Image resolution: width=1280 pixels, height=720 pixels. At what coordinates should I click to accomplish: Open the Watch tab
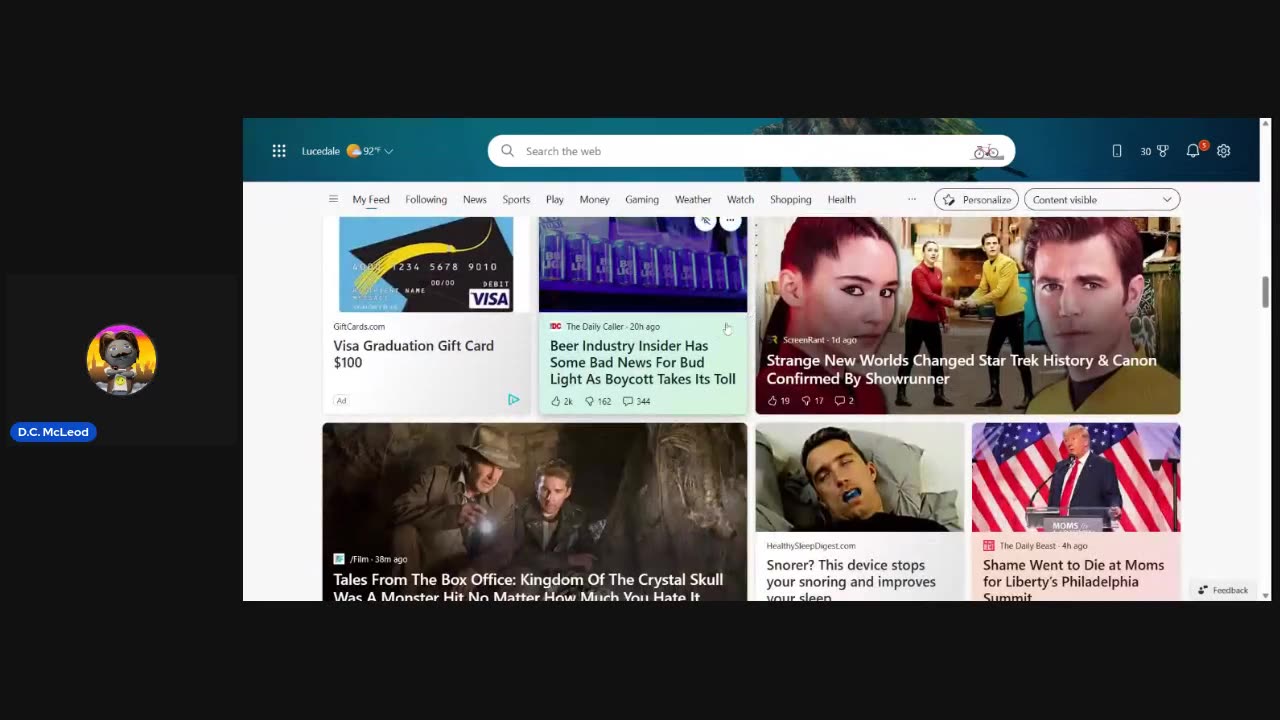pos(740,200)
